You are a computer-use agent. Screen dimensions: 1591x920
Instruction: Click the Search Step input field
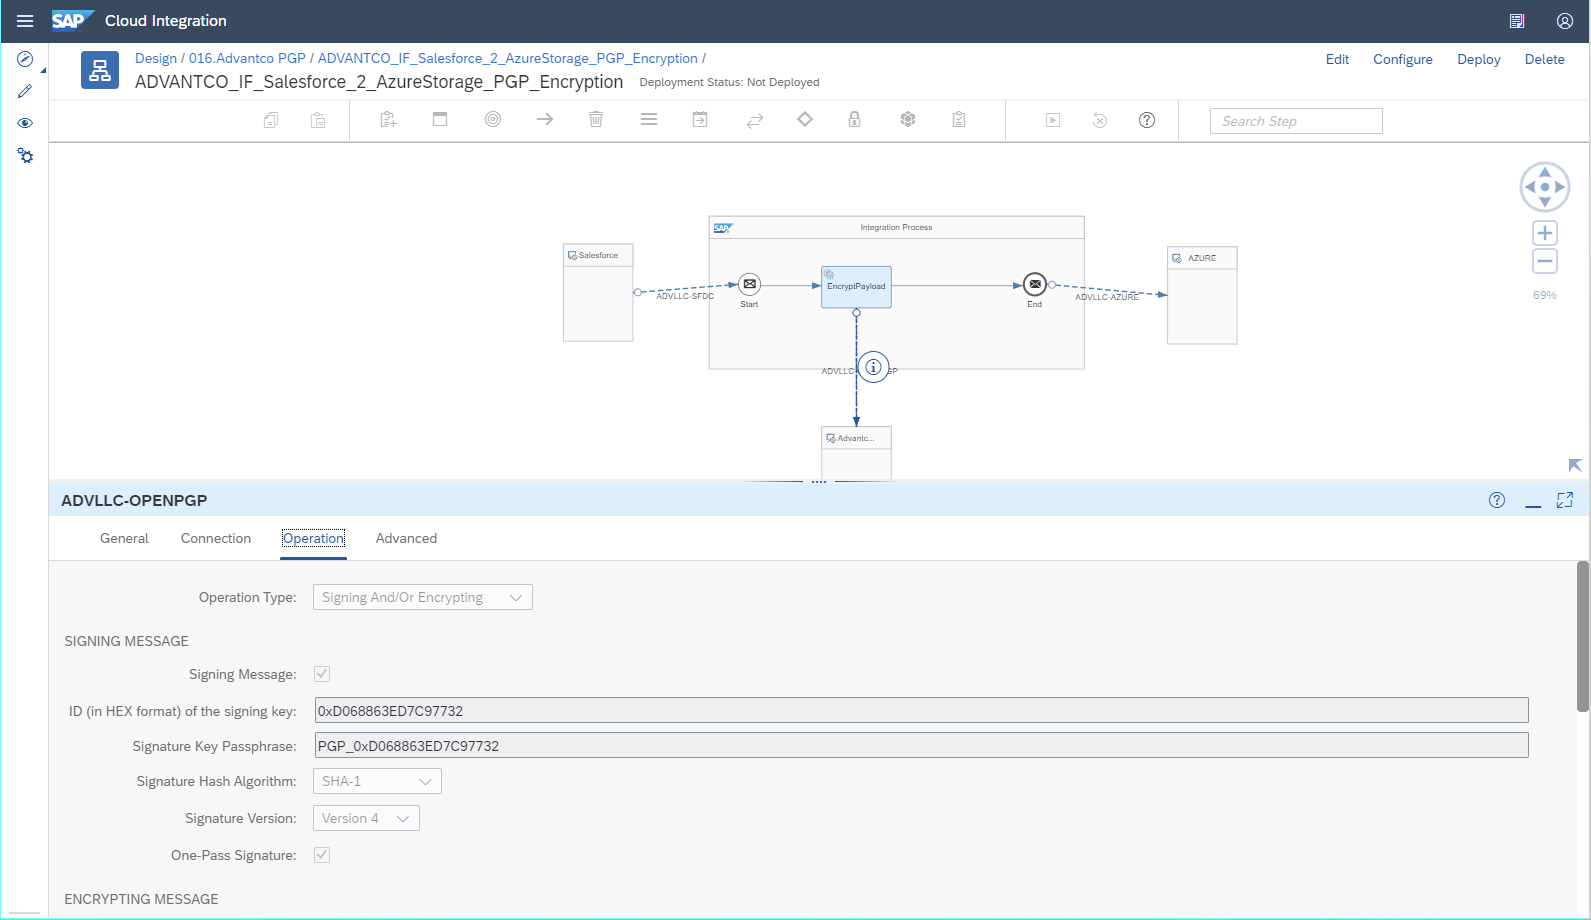click(x=1295, y=121)
